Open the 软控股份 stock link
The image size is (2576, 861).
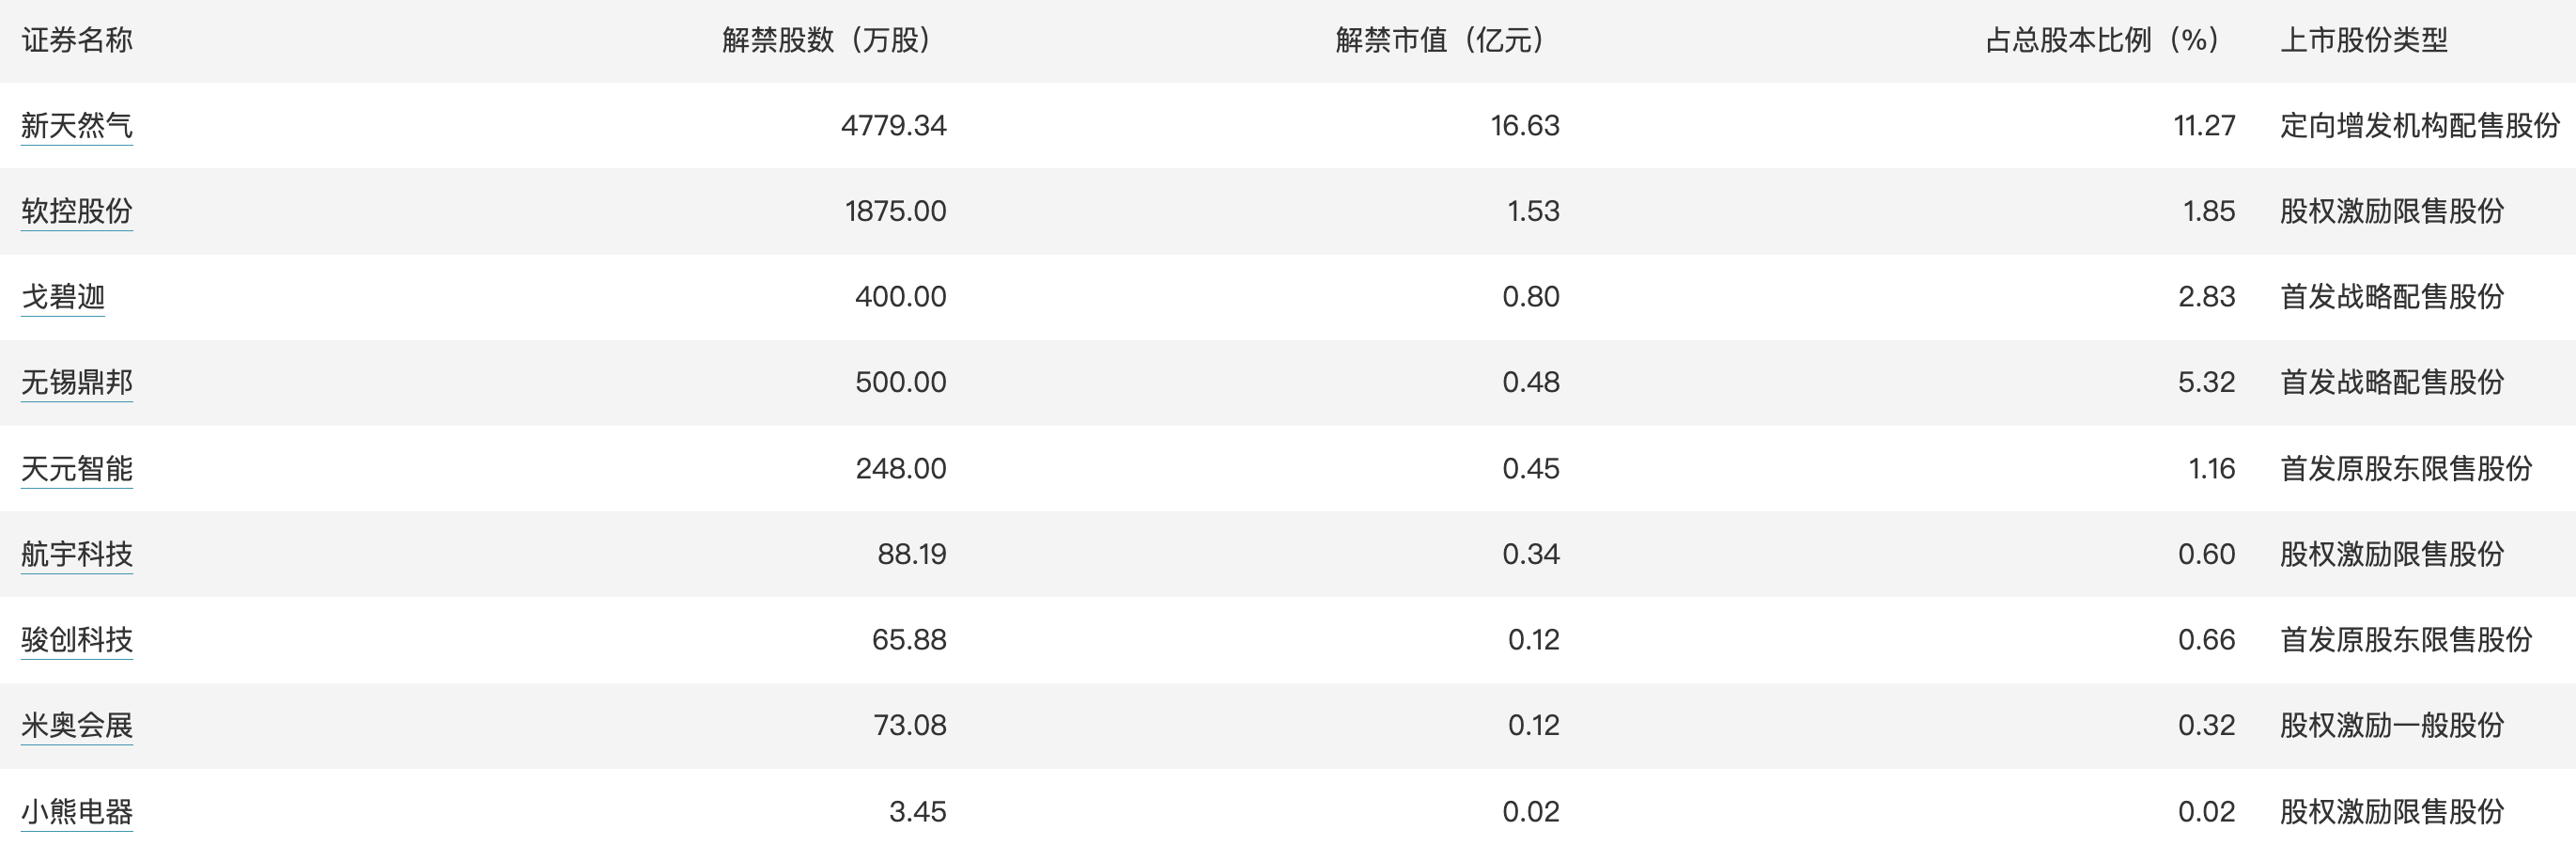pyautogui.click(x=77, y=211)
